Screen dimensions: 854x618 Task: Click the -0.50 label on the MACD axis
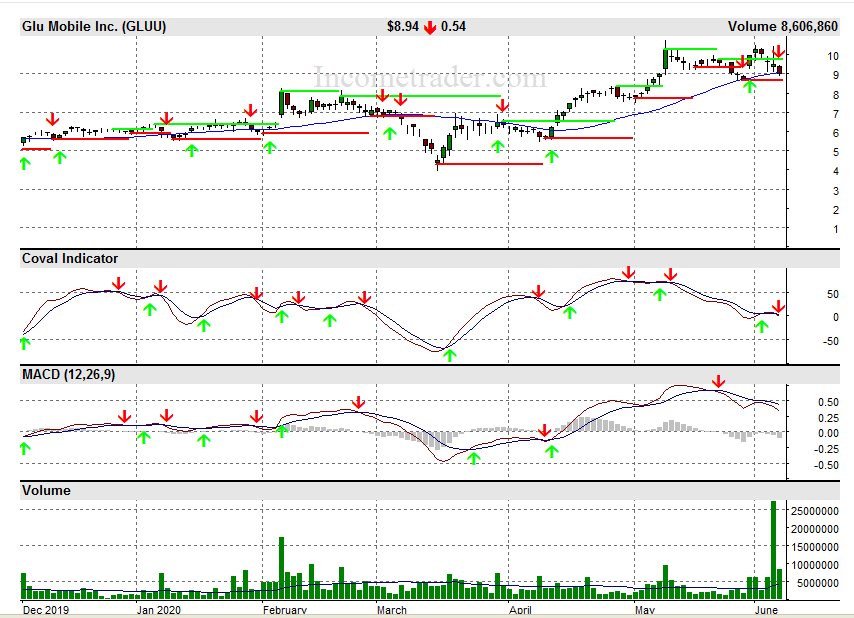[x=826, y=466]
